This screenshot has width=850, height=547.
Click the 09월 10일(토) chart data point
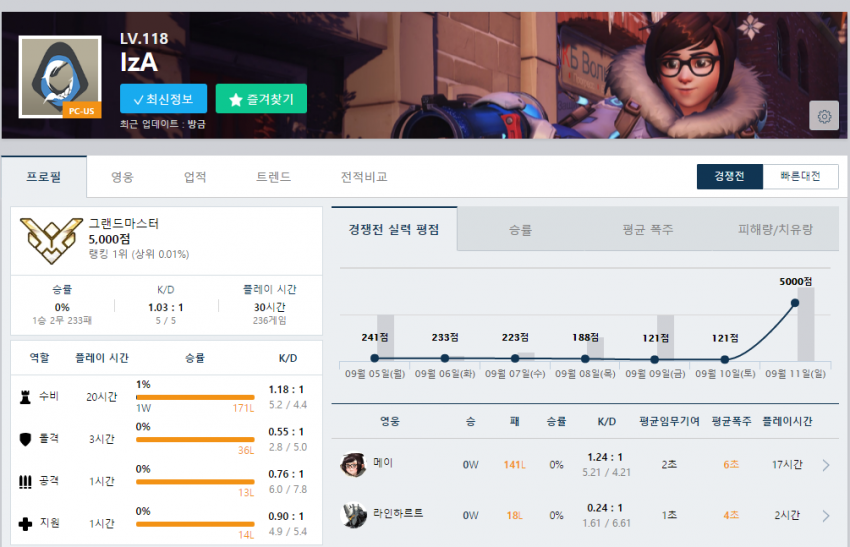725,359
